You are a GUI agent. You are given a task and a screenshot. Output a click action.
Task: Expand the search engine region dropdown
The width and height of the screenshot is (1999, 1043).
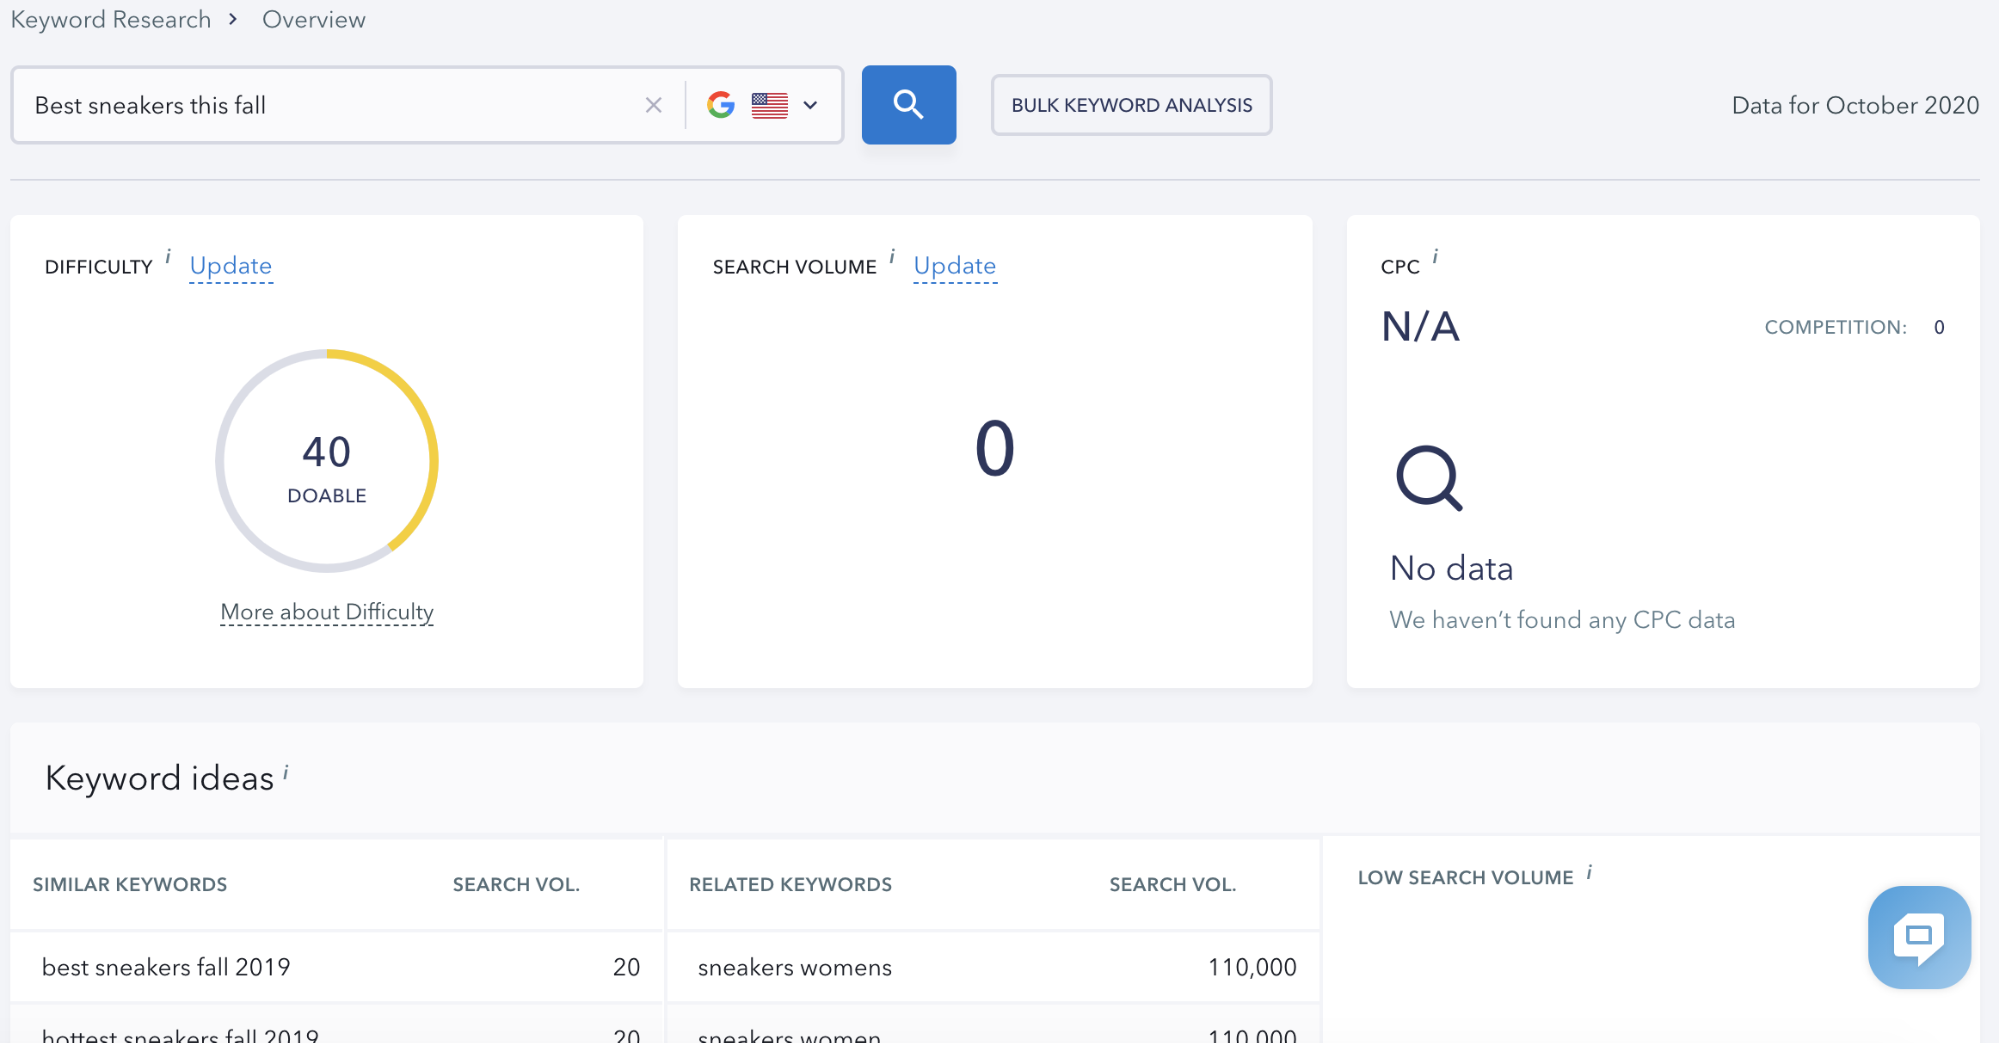(x=810, y=105)
